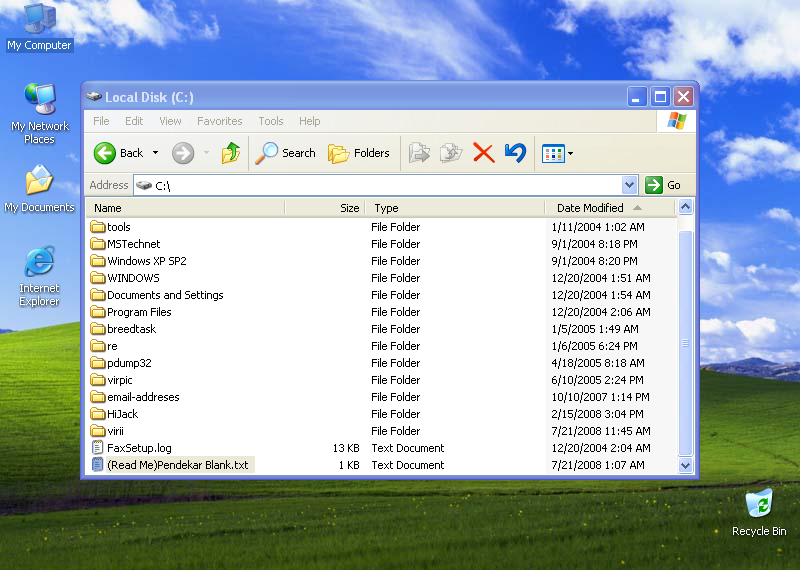This screenshot has height=570, width=800.
Task: Select the WINDOWS folder
Action: coord(133,278)
